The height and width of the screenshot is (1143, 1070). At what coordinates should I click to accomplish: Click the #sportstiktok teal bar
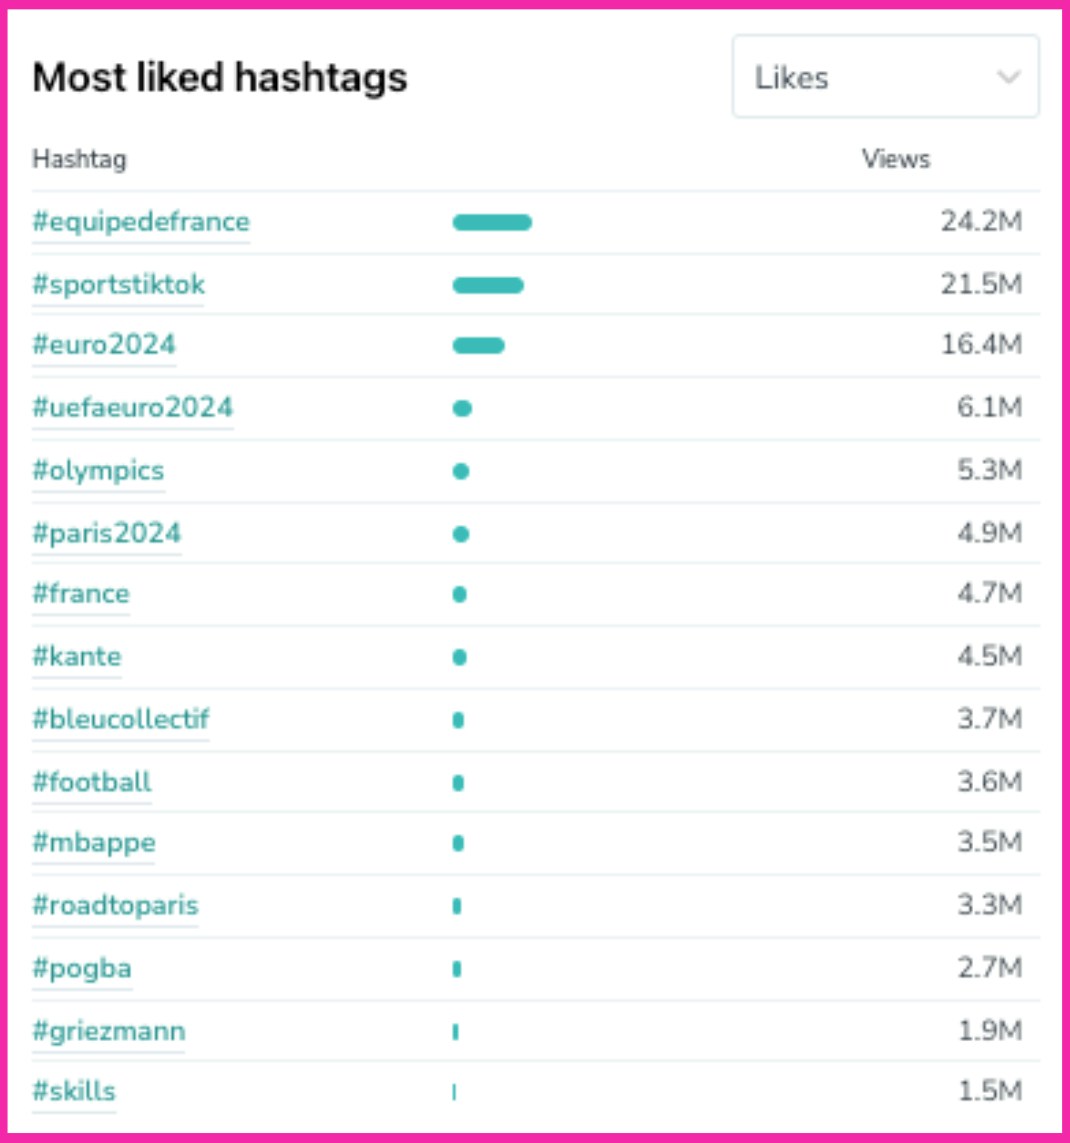488,285
